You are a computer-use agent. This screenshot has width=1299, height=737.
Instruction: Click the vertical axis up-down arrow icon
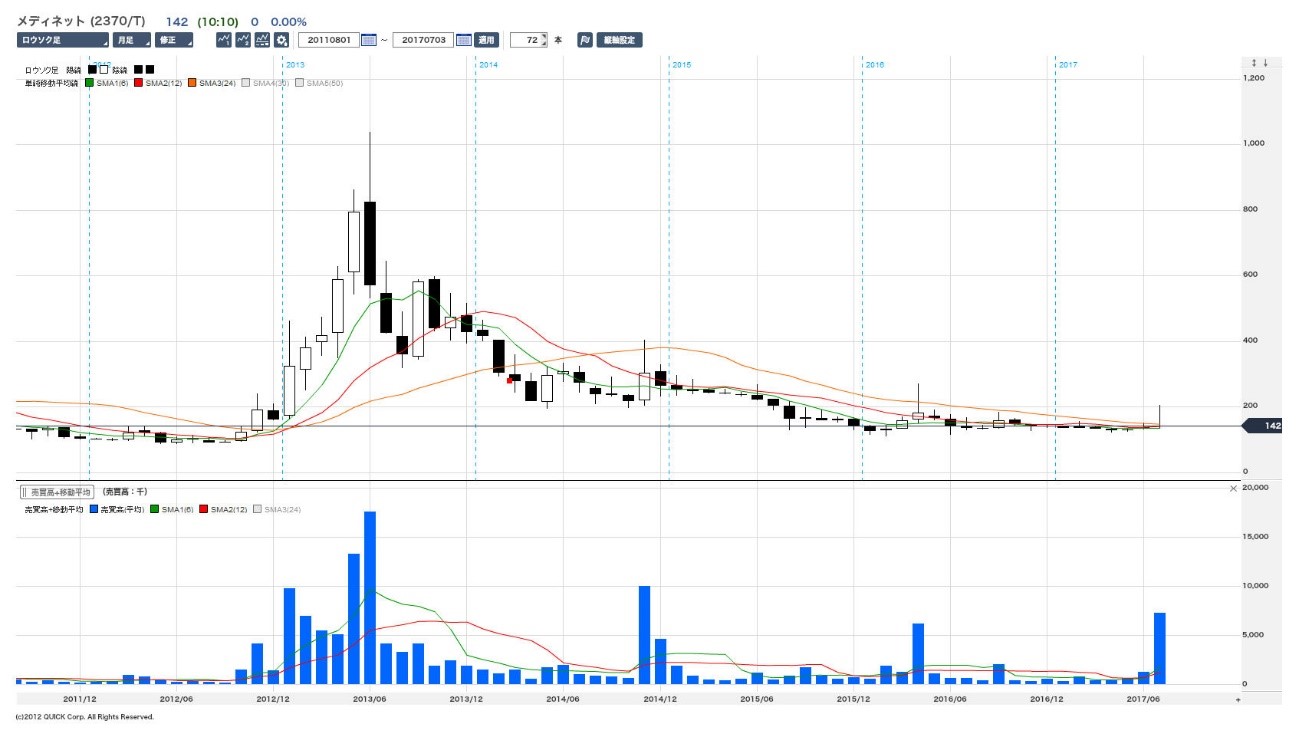[1260, 63]
